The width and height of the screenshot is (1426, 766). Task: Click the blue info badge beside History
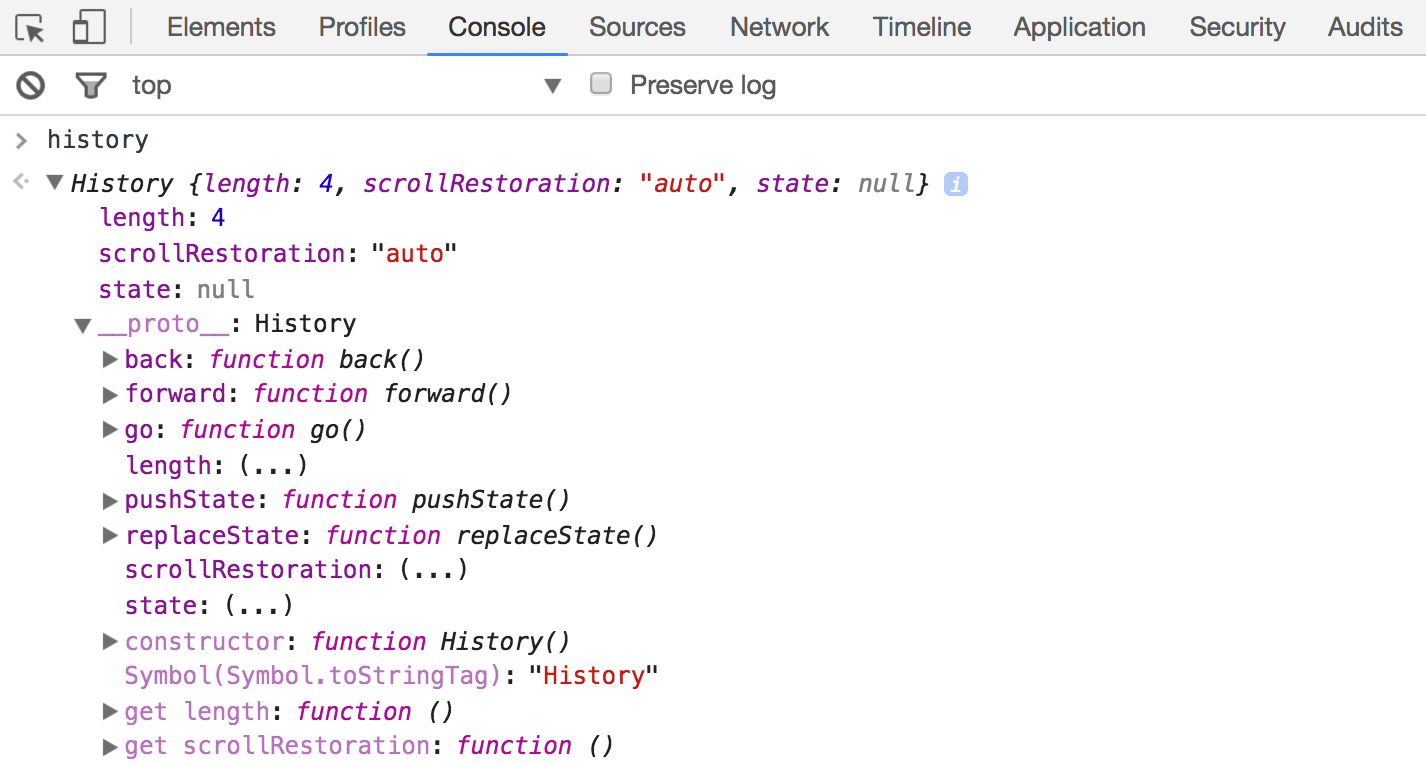(956, 185)
